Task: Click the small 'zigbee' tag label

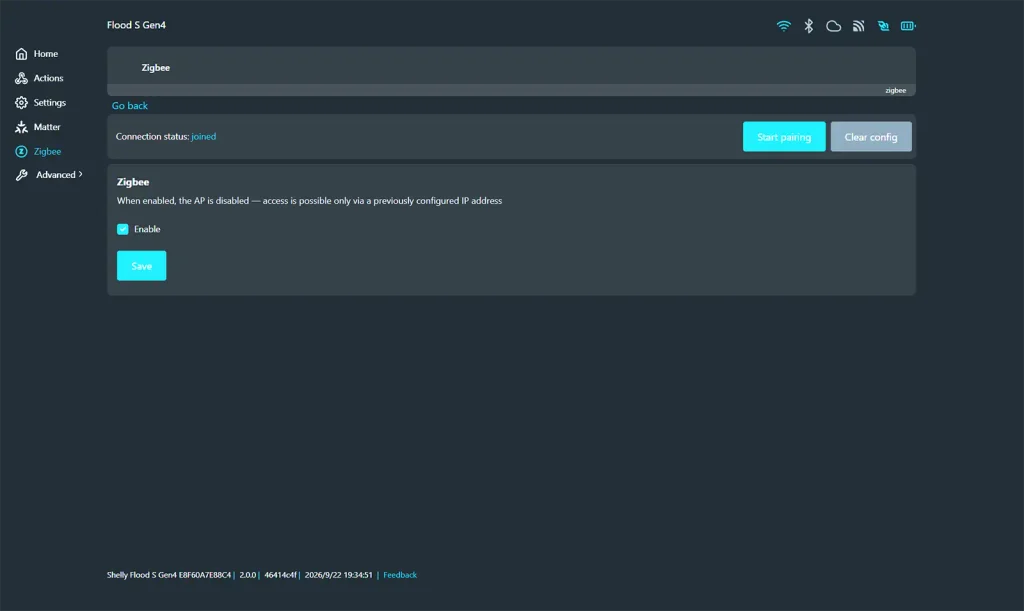Action: coord(895,91)
